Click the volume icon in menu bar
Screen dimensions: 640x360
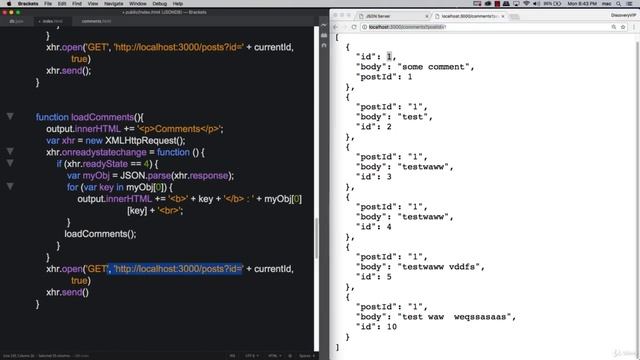(536, 4)
